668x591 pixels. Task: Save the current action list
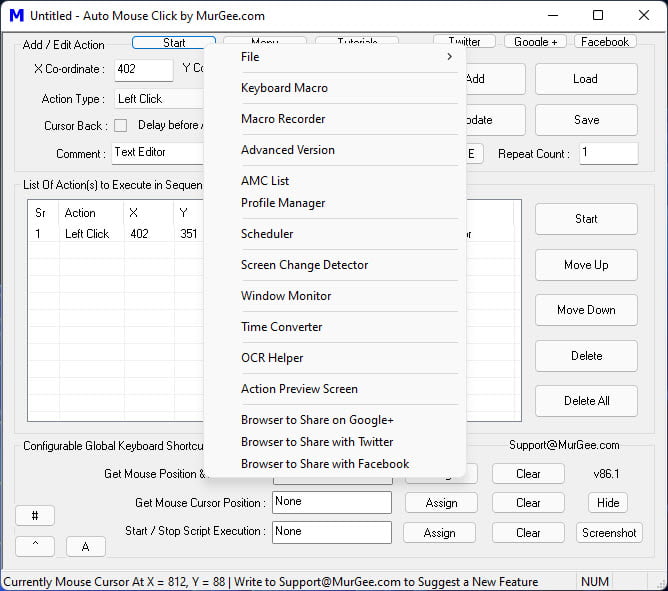click(586, 120)
